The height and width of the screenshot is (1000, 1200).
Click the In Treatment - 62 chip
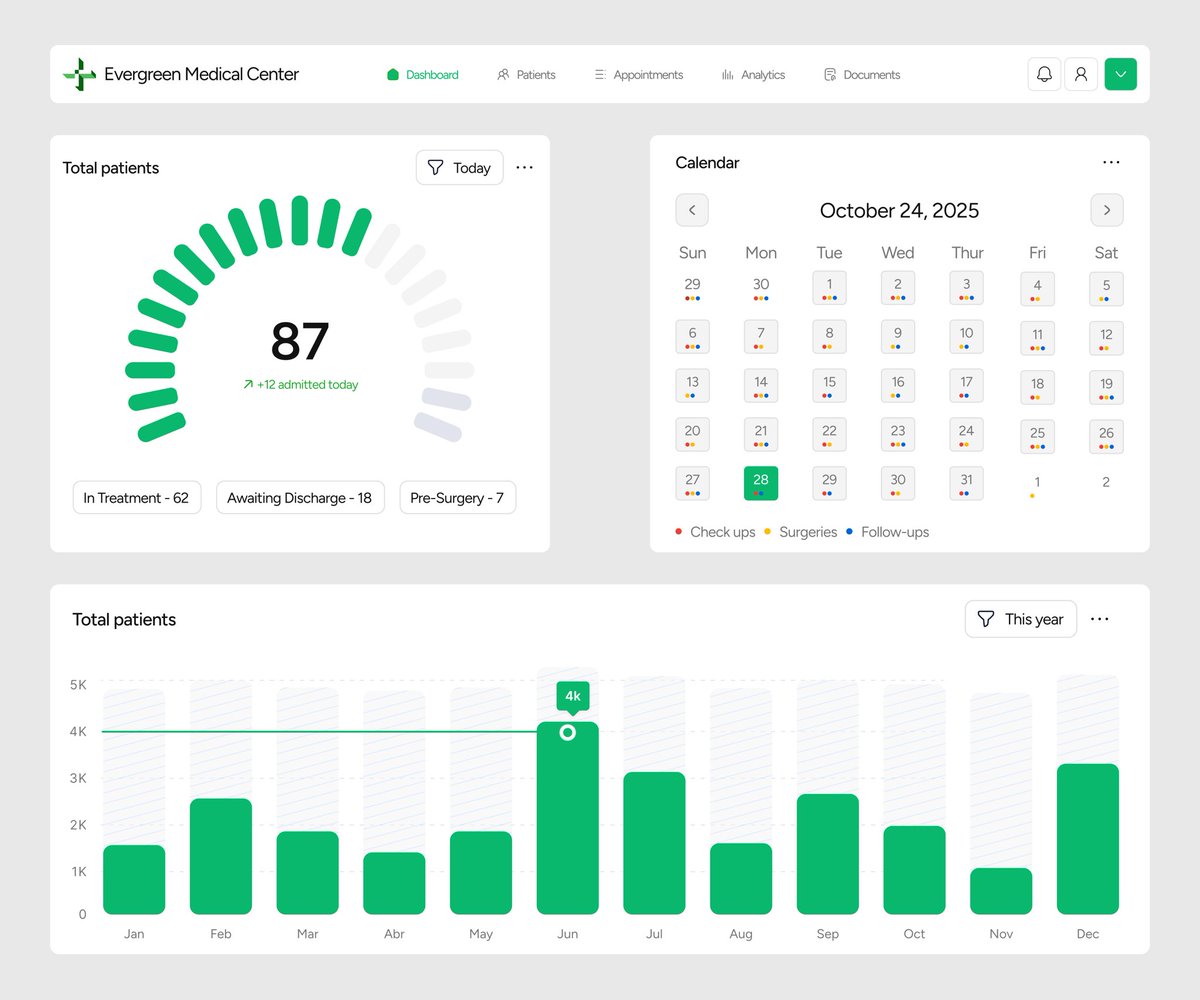click(x=136, y=497)
